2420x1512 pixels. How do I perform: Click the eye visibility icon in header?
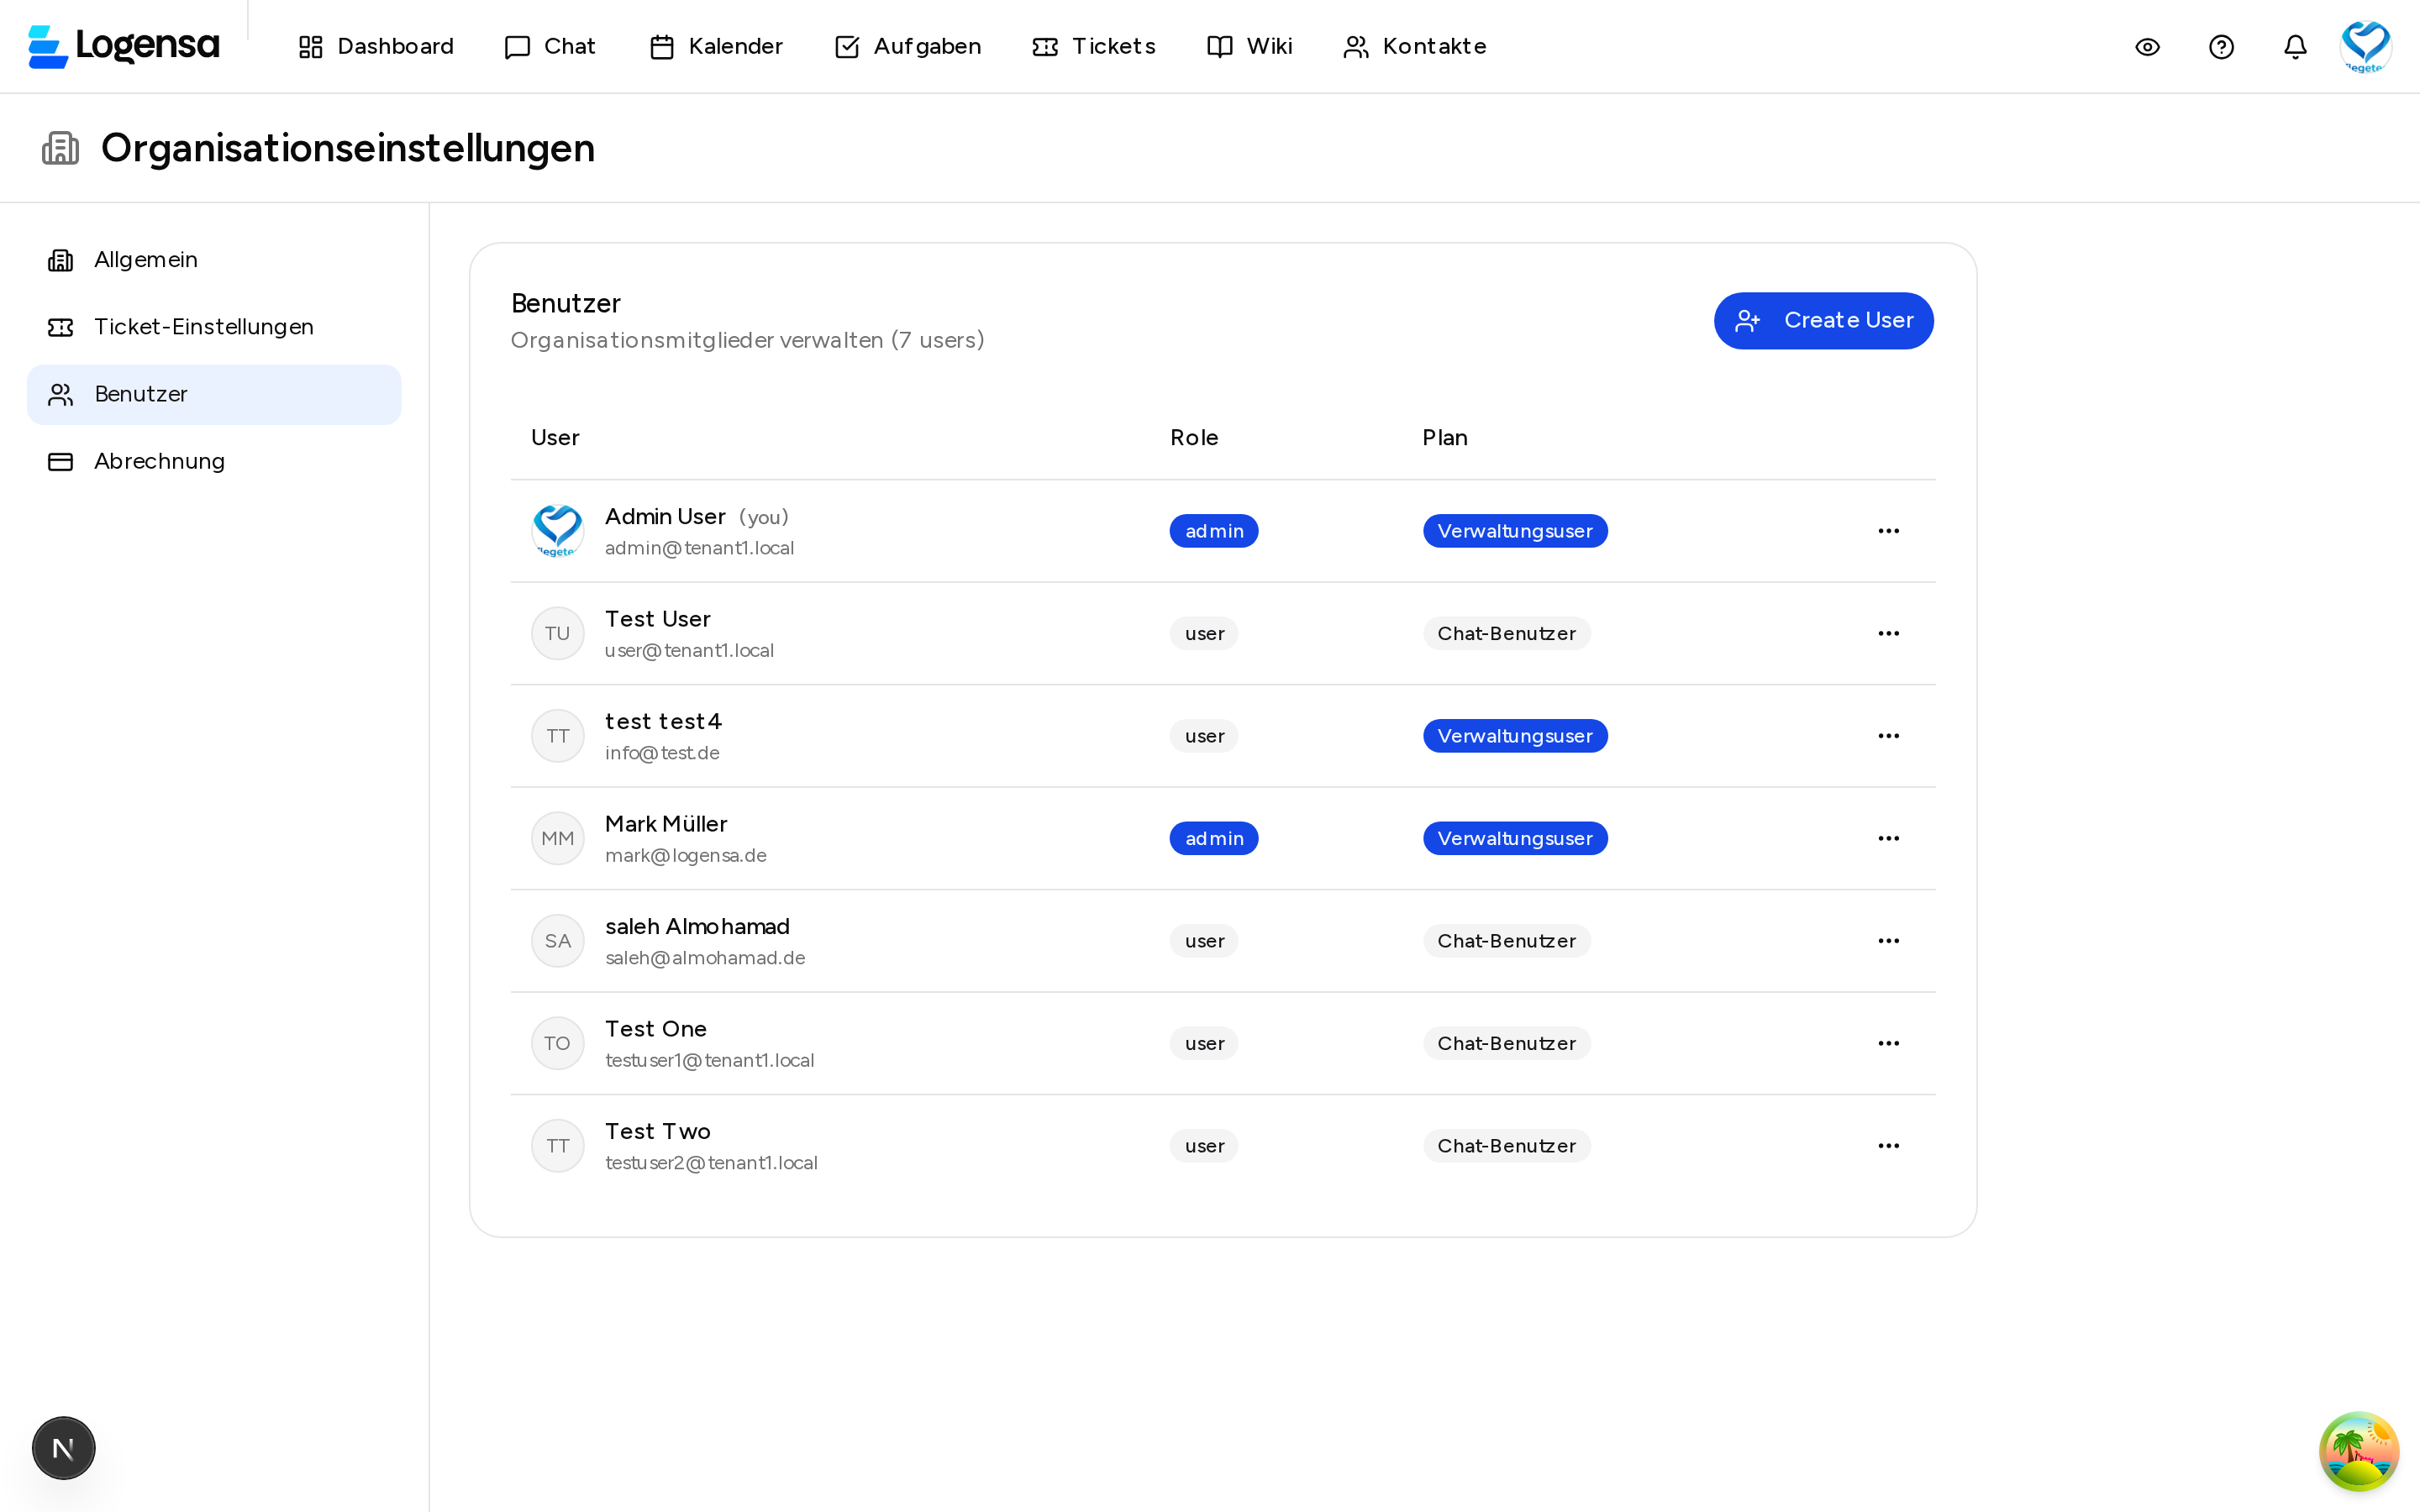pyautogui.click(x=2147, y=47)
